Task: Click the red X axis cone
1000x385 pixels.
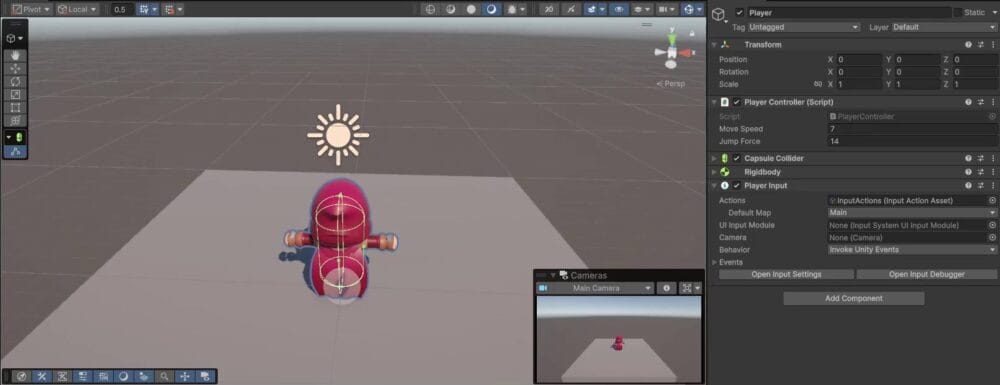Action: [x=686, y=54]
